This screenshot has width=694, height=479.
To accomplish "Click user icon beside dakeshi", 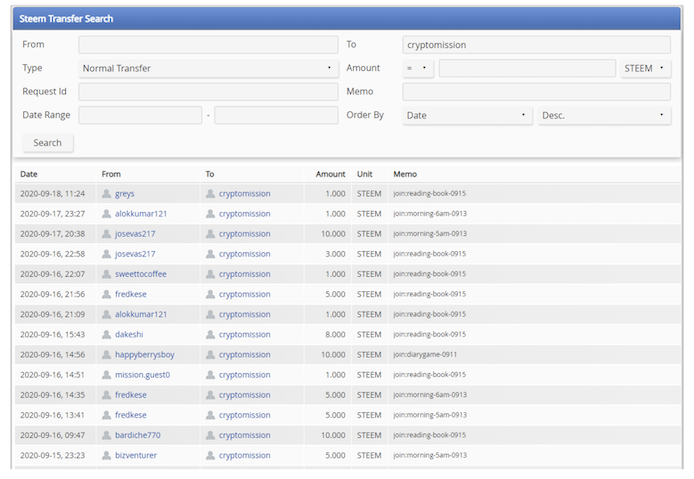I will [x=106, y=334].
